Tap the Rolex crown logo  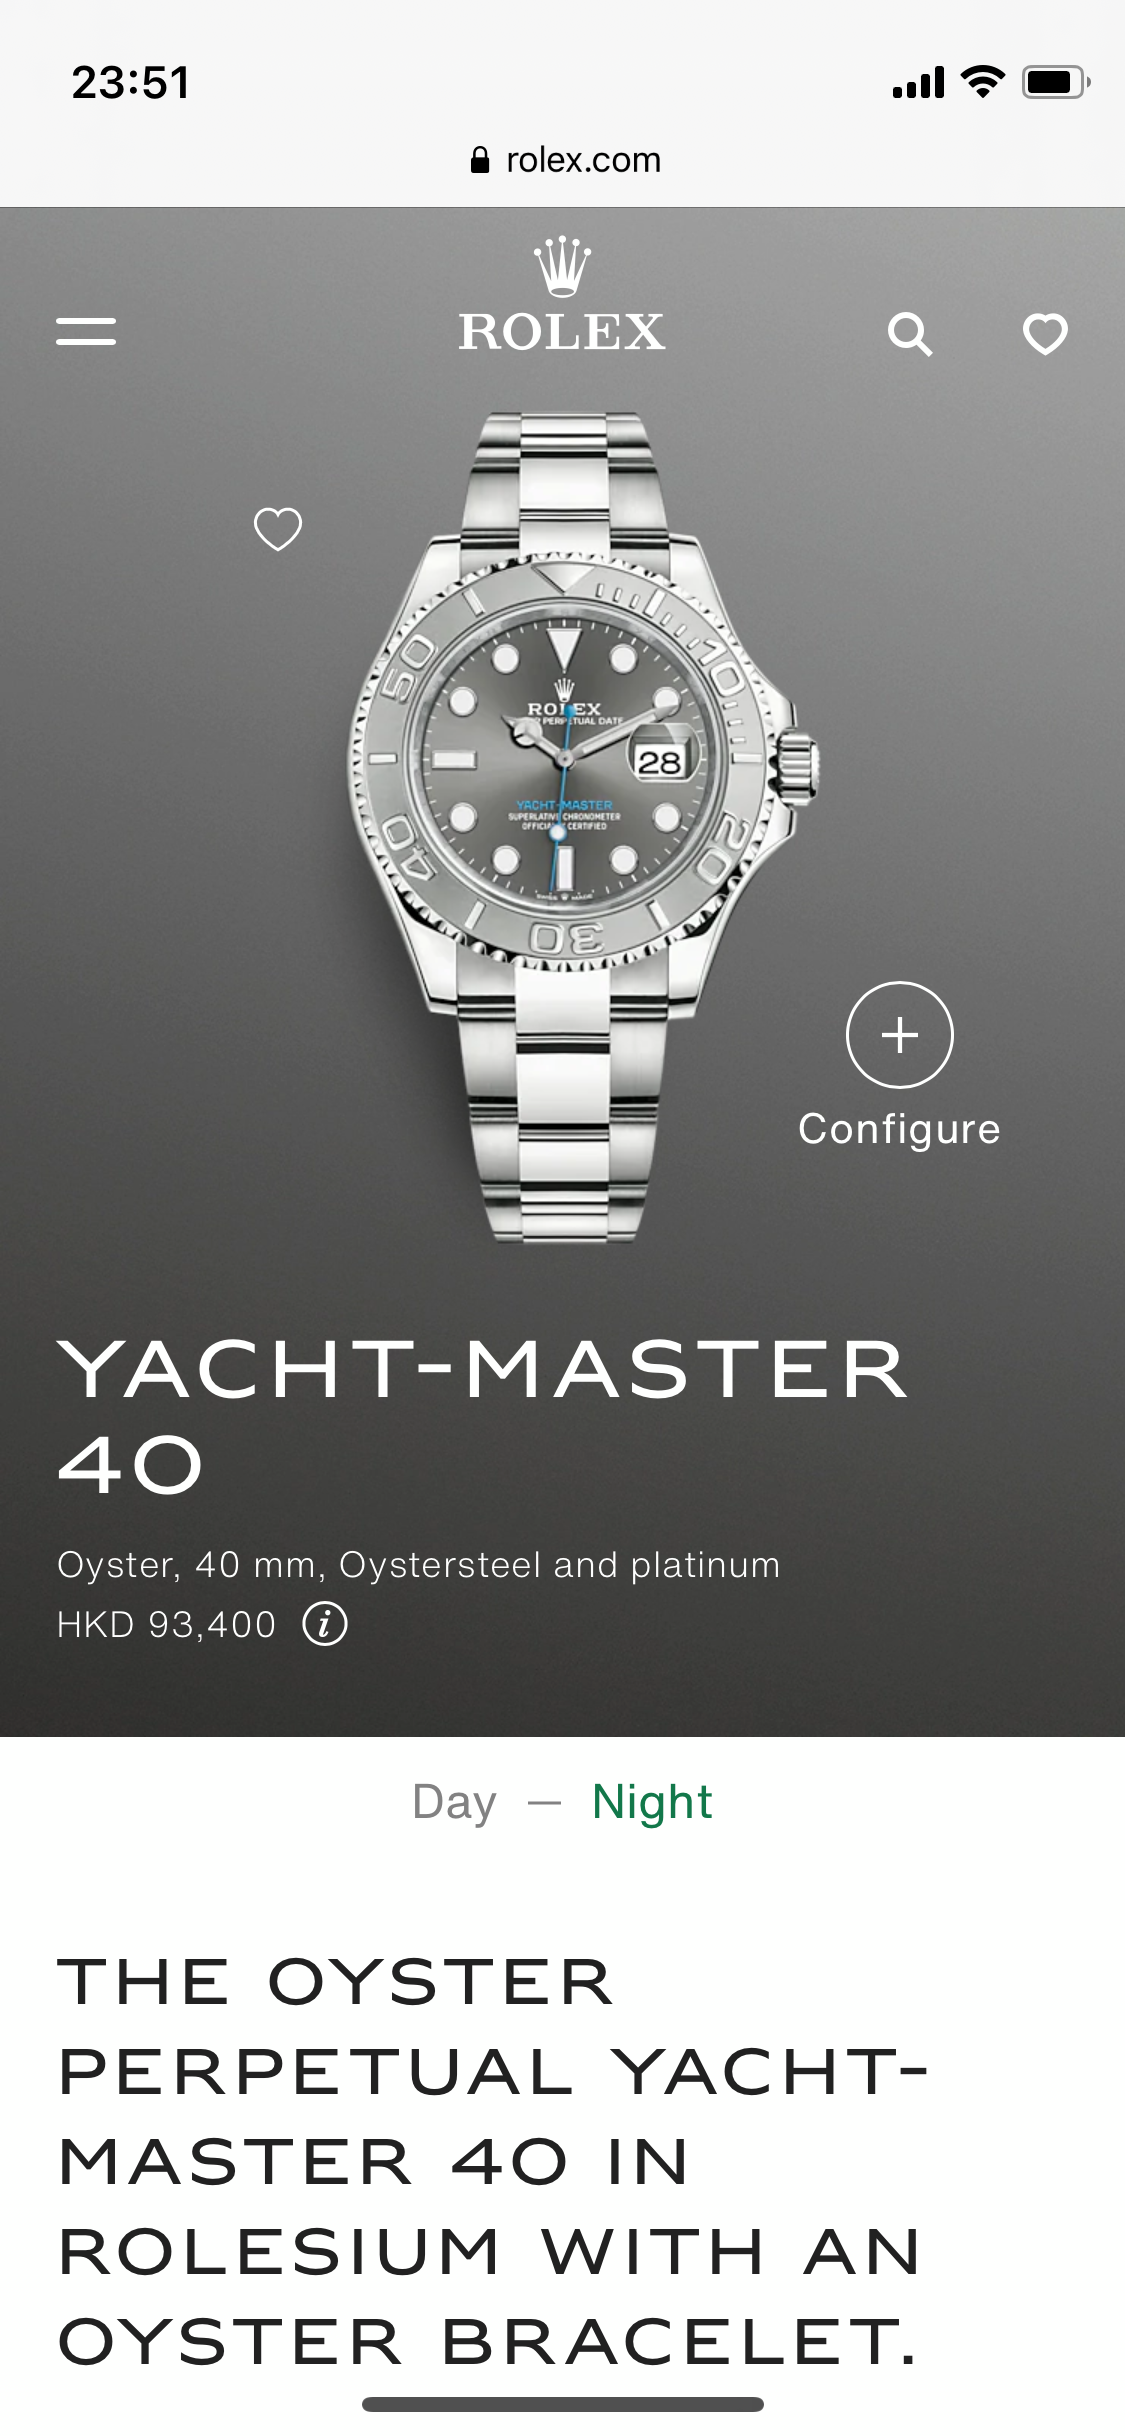pyautogui.click(x=562, y=267)
